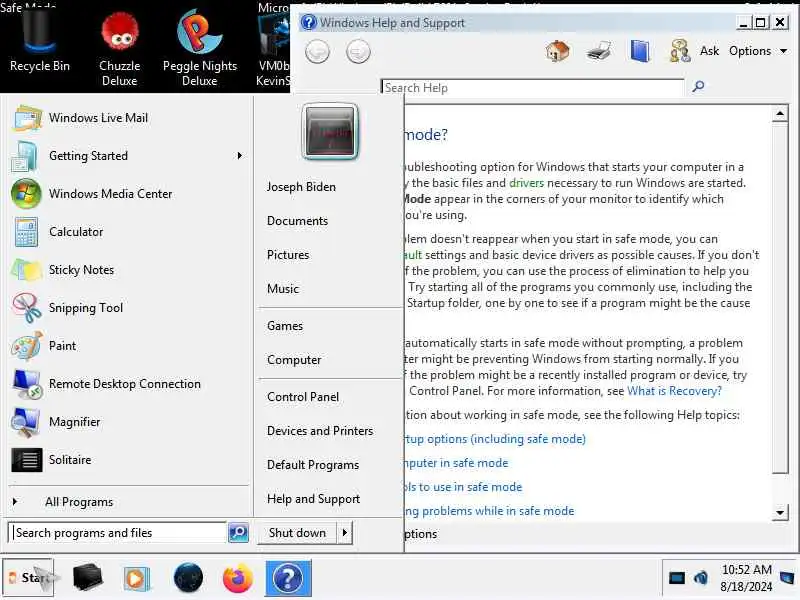
Task: Click the Ask icon in Help toolbar
Action: click(x=680, y=51)
